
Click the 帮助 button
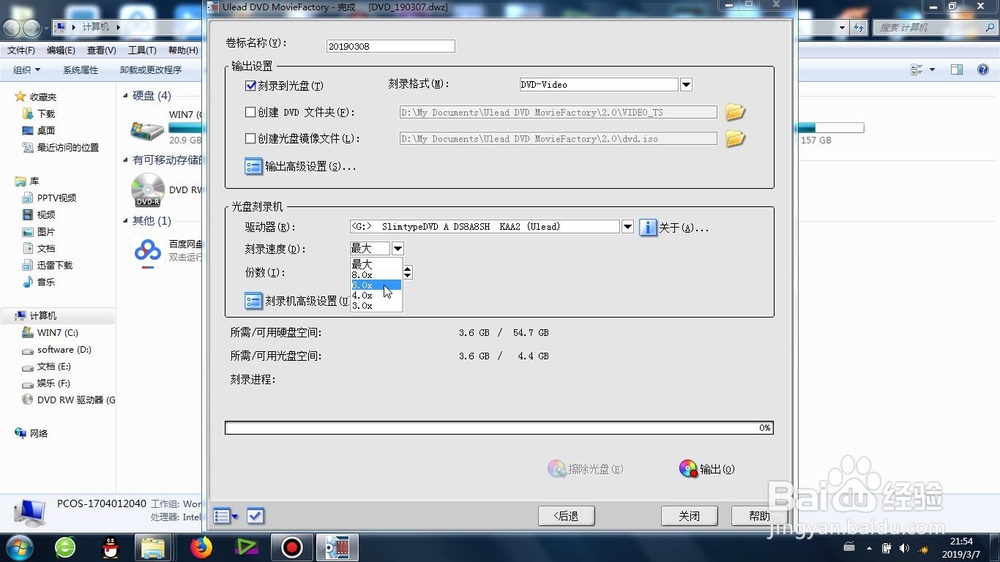(759, 516)
